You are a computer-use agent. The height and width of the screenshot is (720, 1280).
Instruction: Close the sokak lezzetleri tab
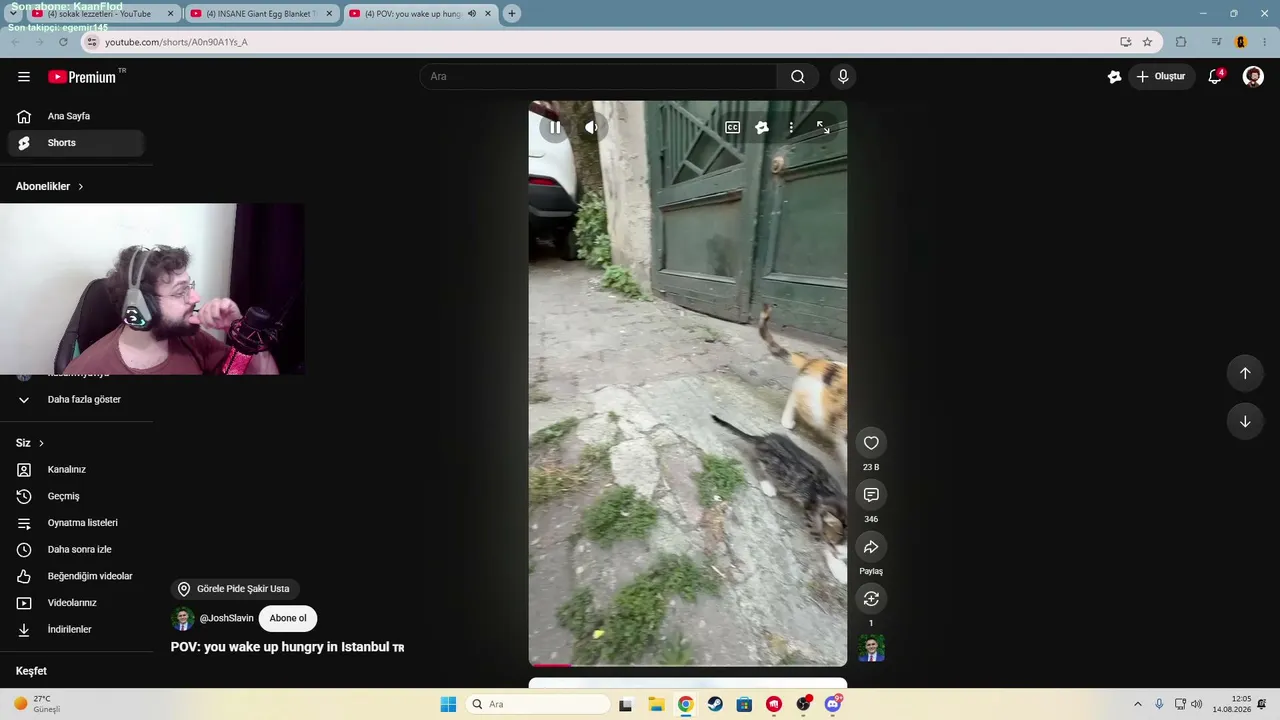(170, 14)
